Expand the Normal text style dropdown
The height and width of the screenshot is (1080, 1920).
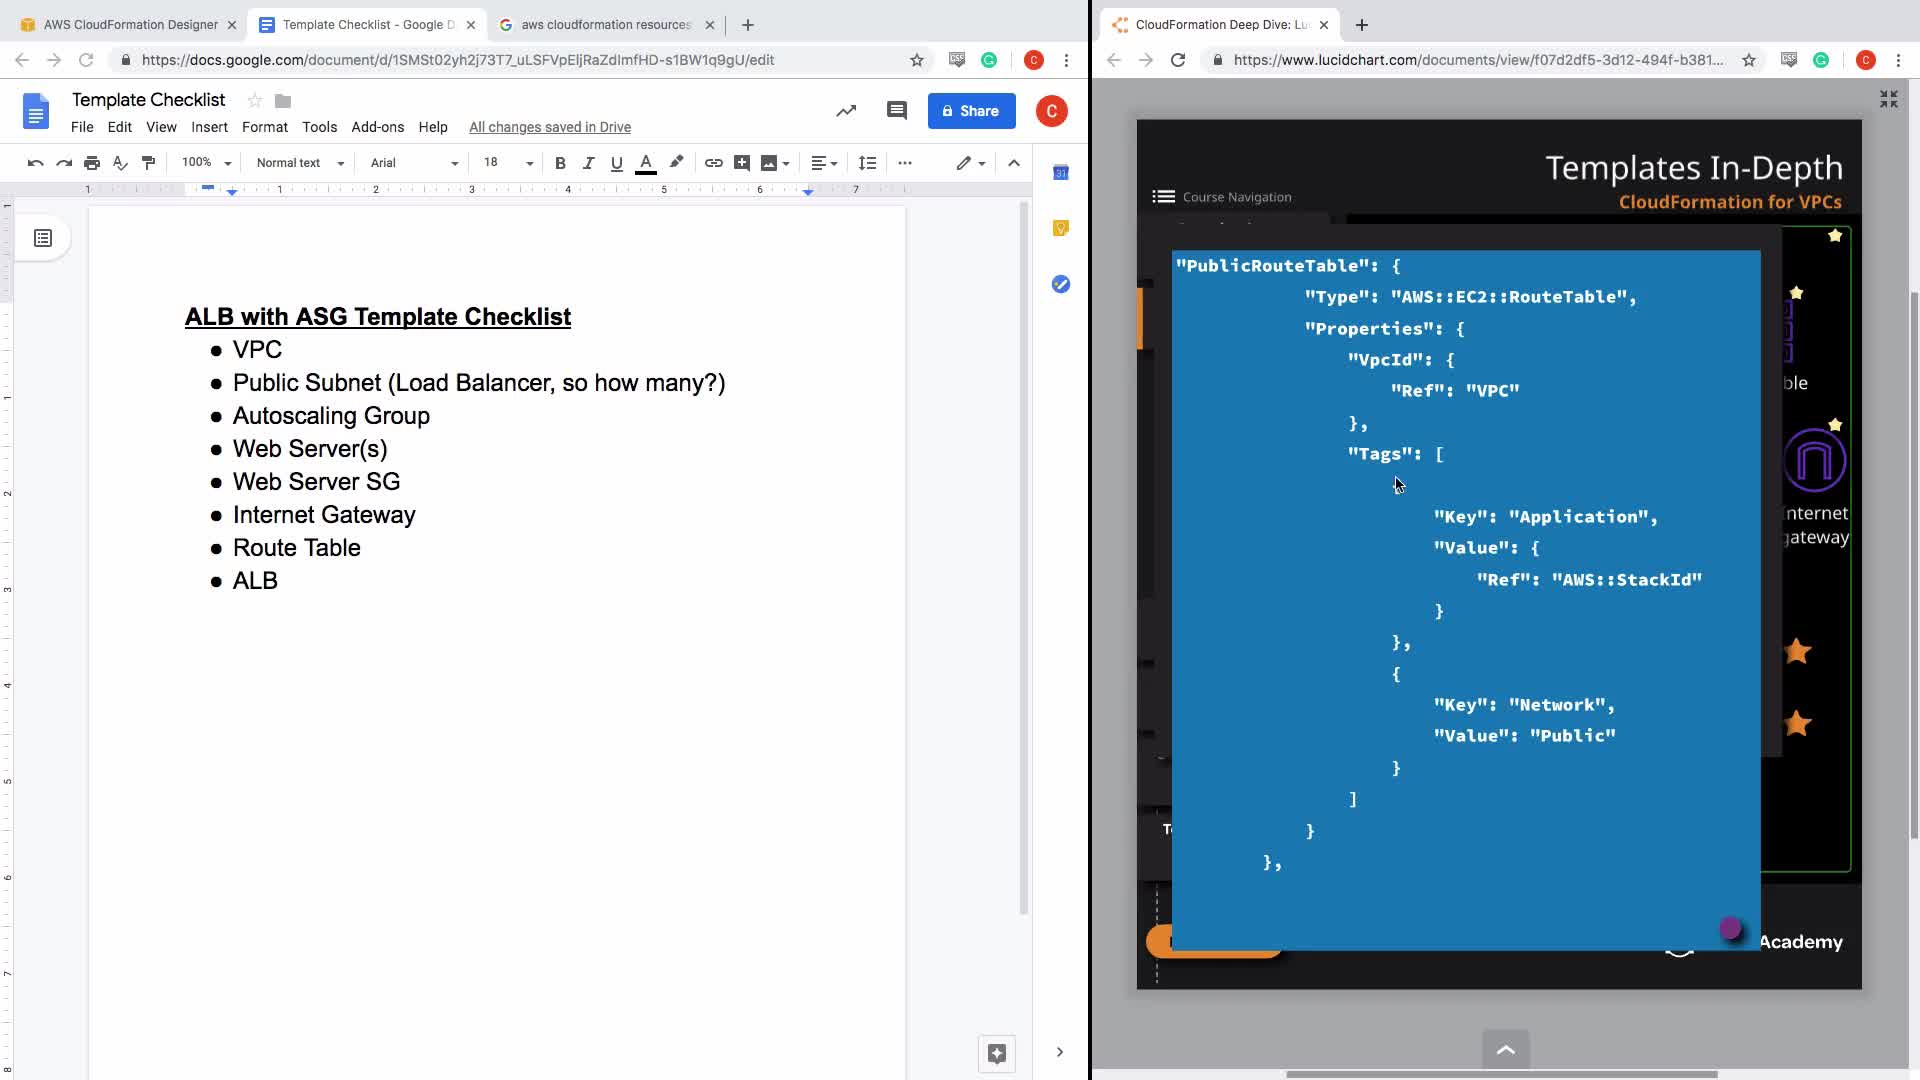coord(300,163)
